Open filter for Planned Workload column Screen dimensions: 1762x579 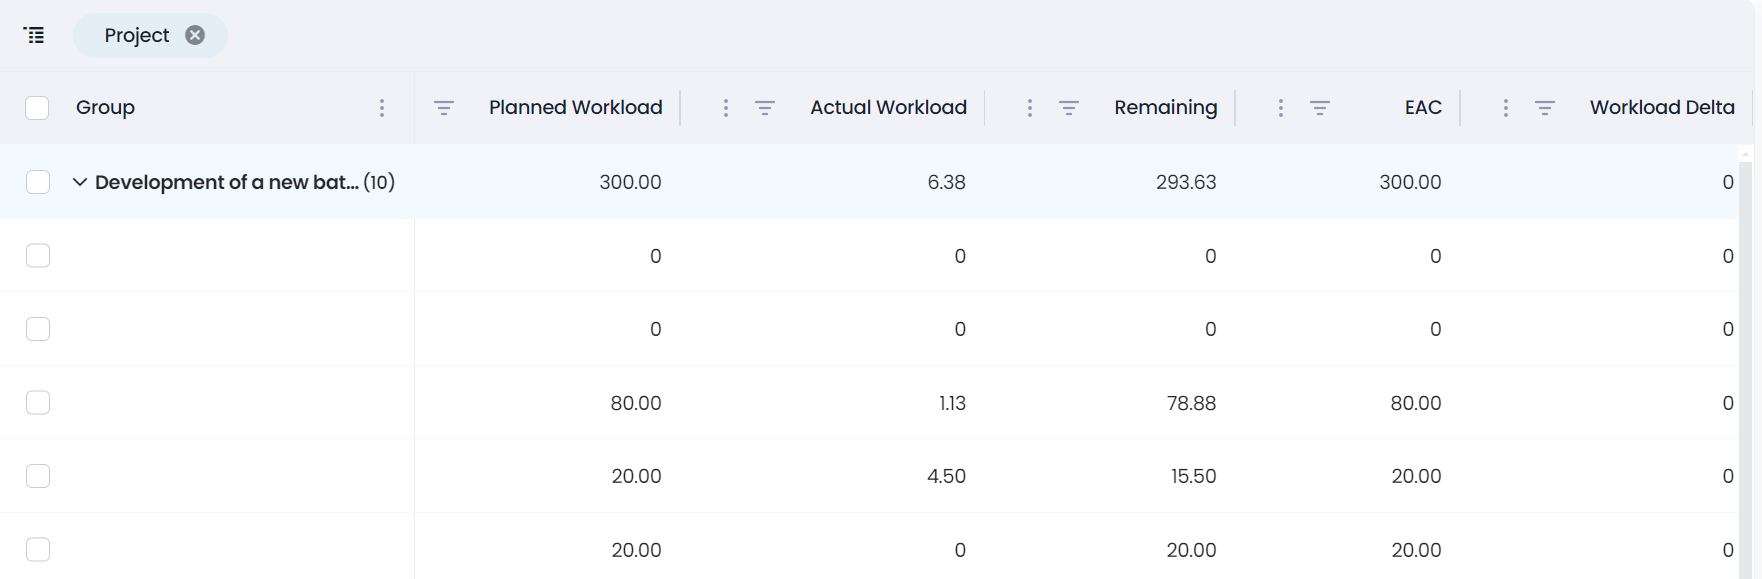[444, 108]
